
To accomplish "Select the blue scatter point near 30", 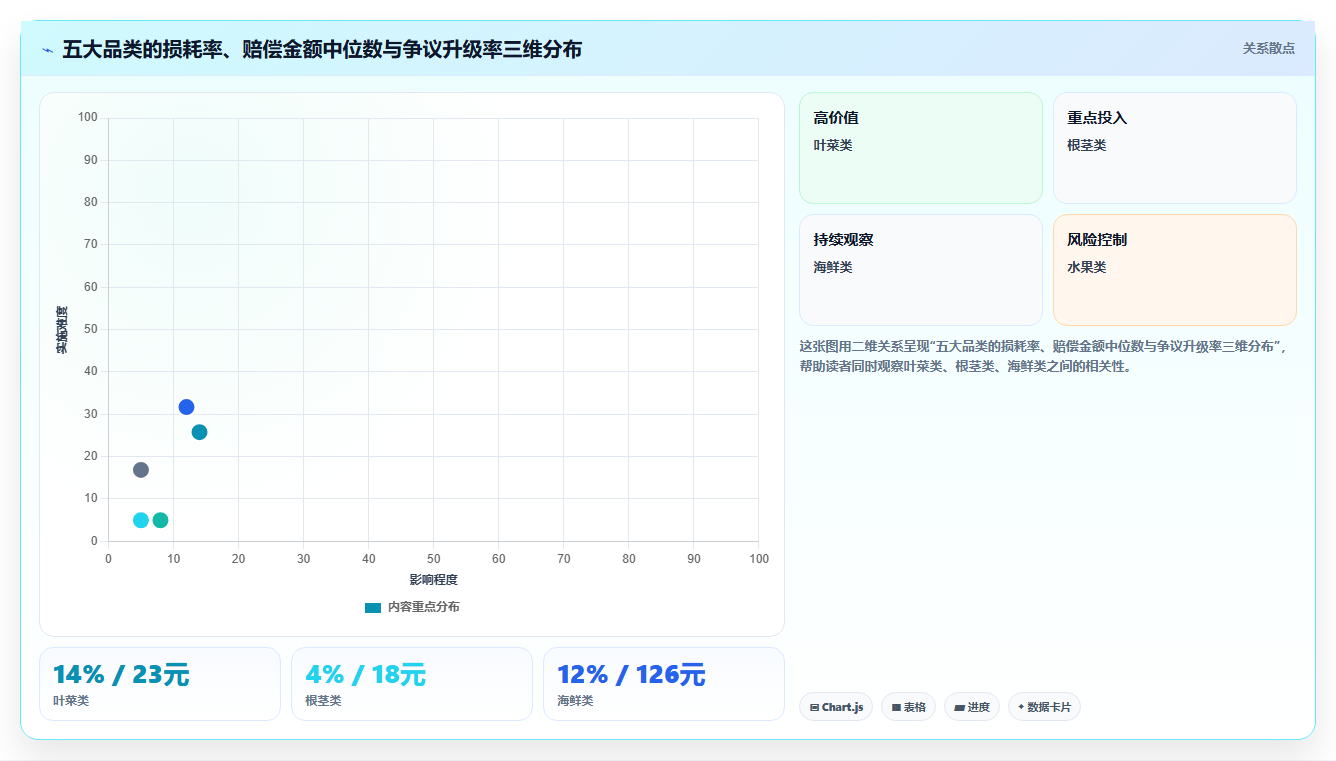I will [186, 407].
